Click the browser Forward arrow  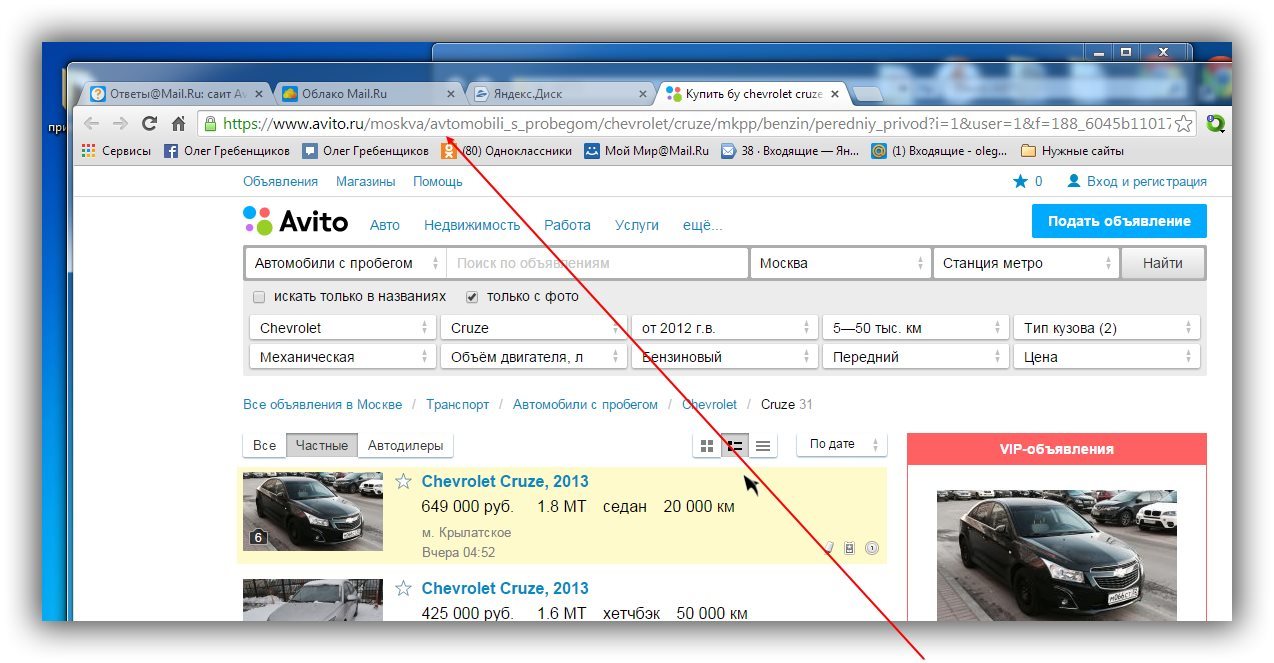point(120,124)
